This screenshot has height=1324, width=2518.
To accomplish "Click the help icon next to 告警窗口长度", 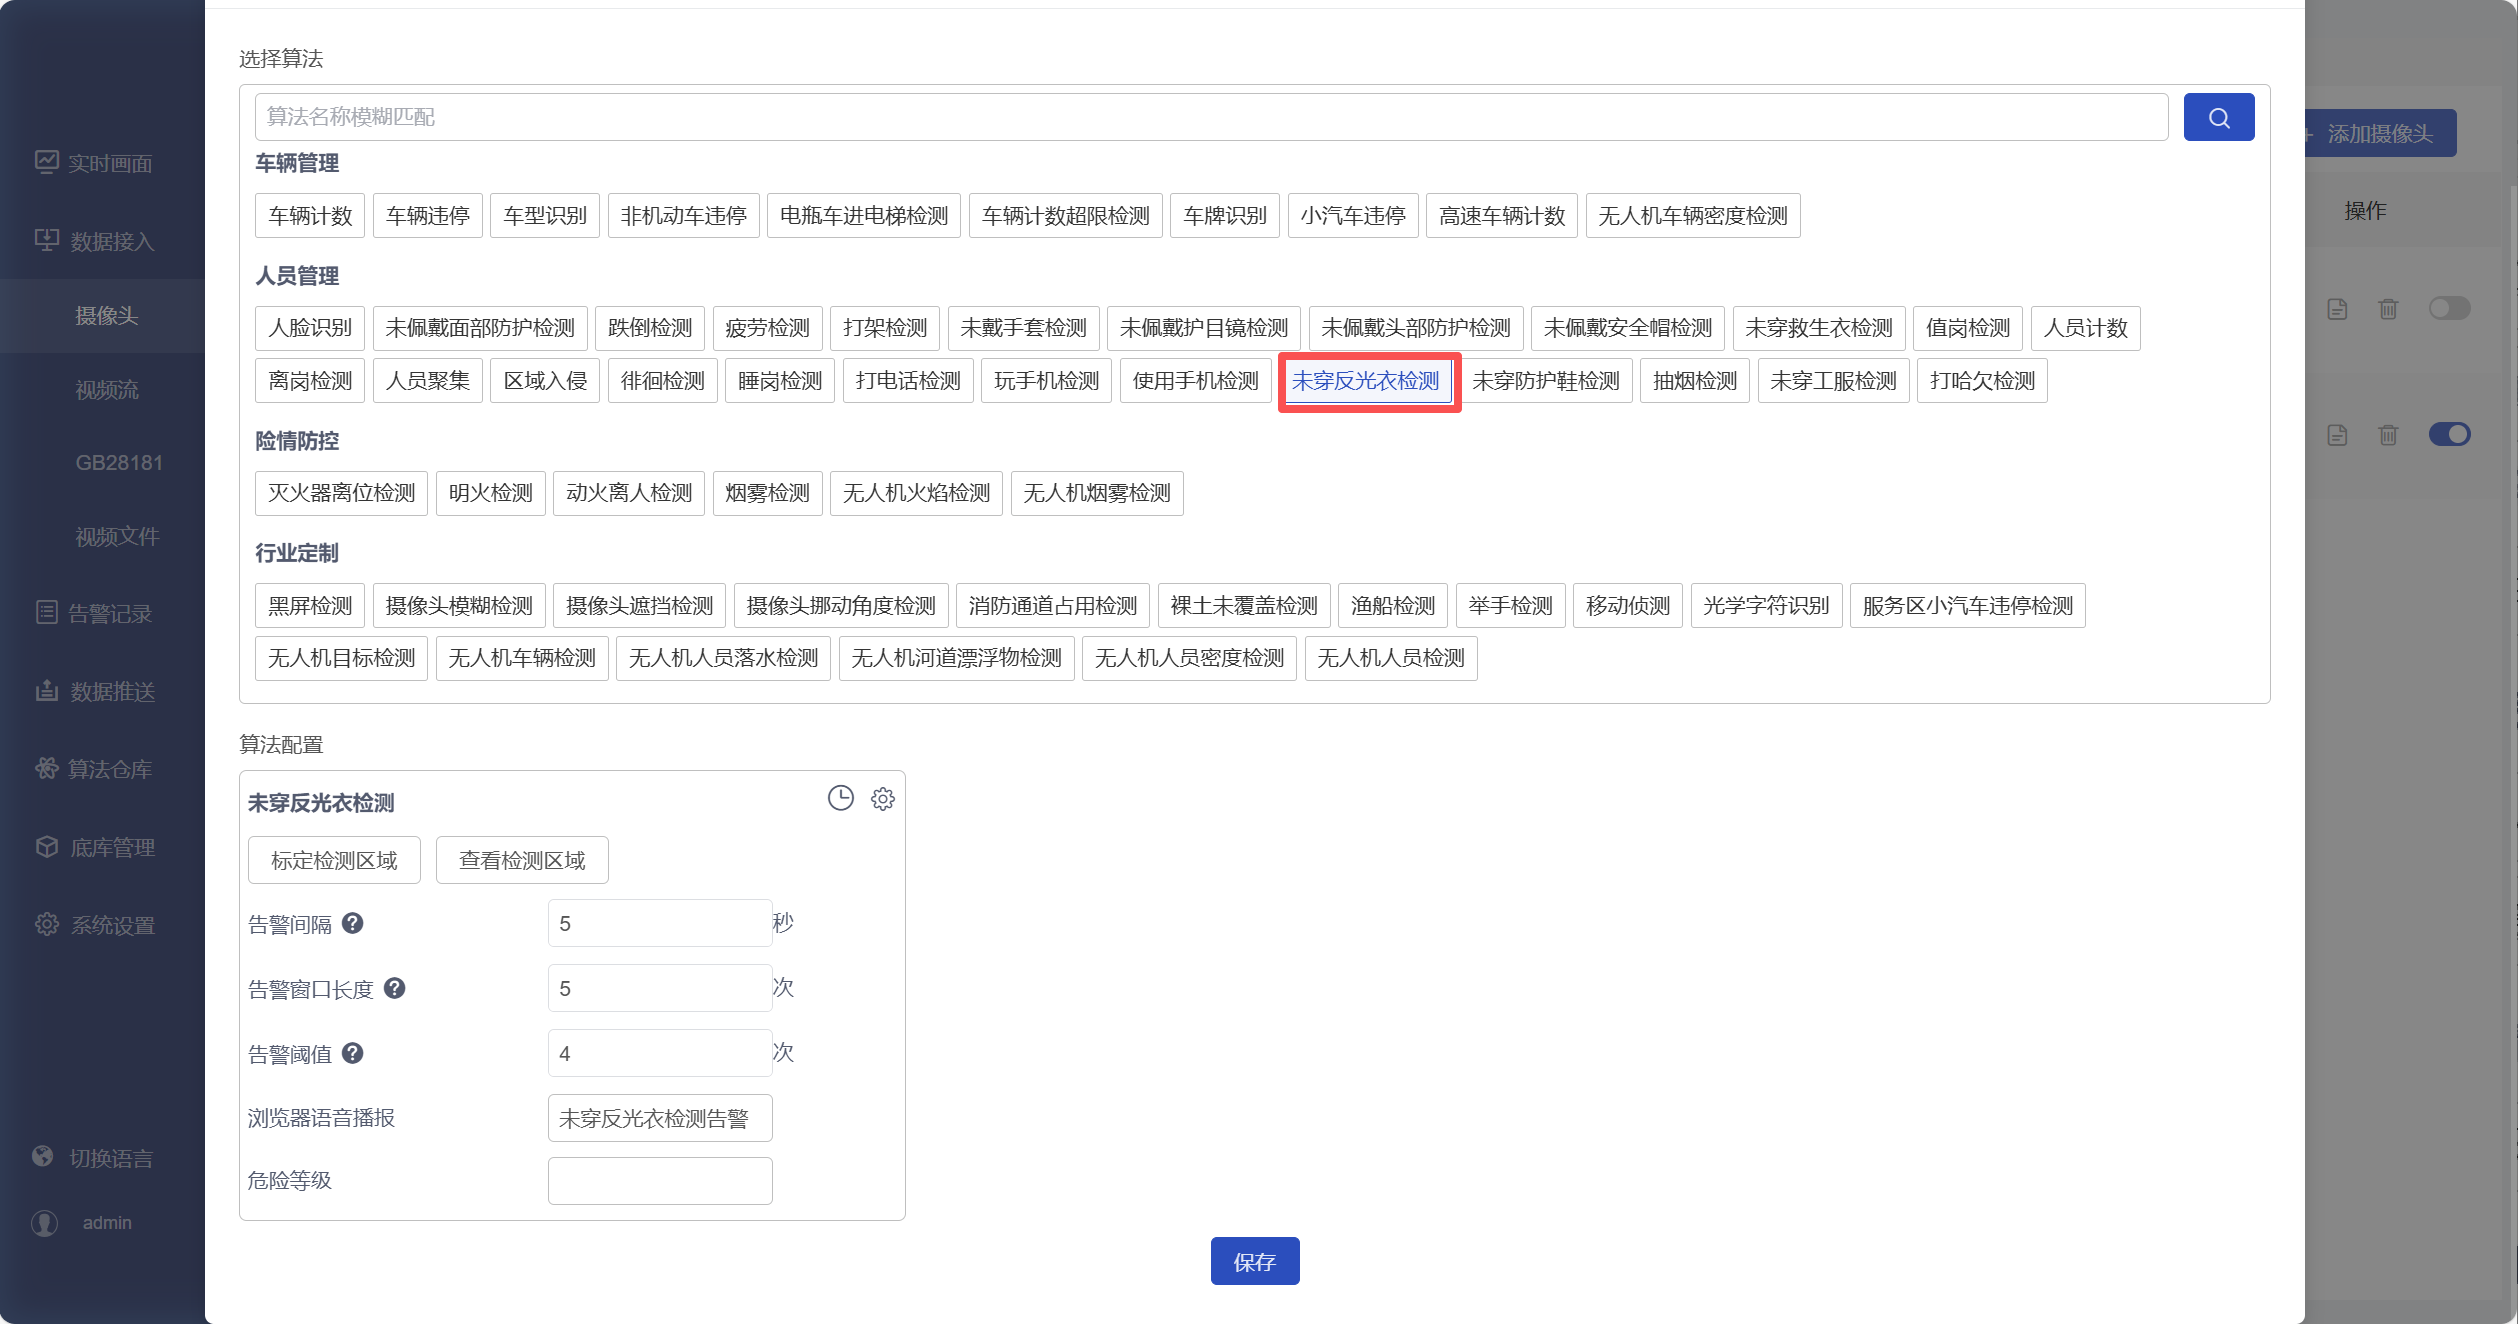I will pyautogui.click(x=394, y=988).
